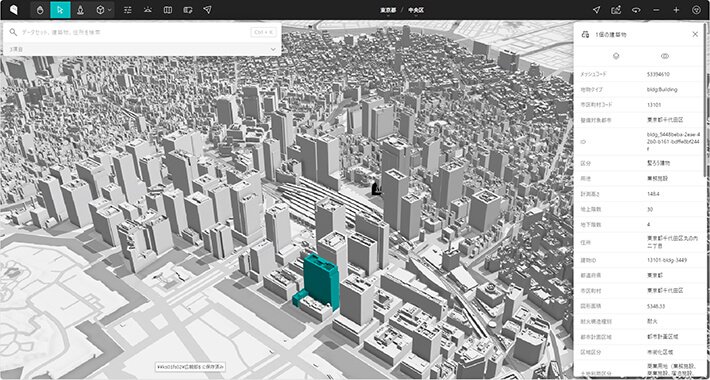Image resolution: width=710 pixels, height=380 pixels.
Task: Click the fly-to pin icon in building panel
Action: point(615,56)
